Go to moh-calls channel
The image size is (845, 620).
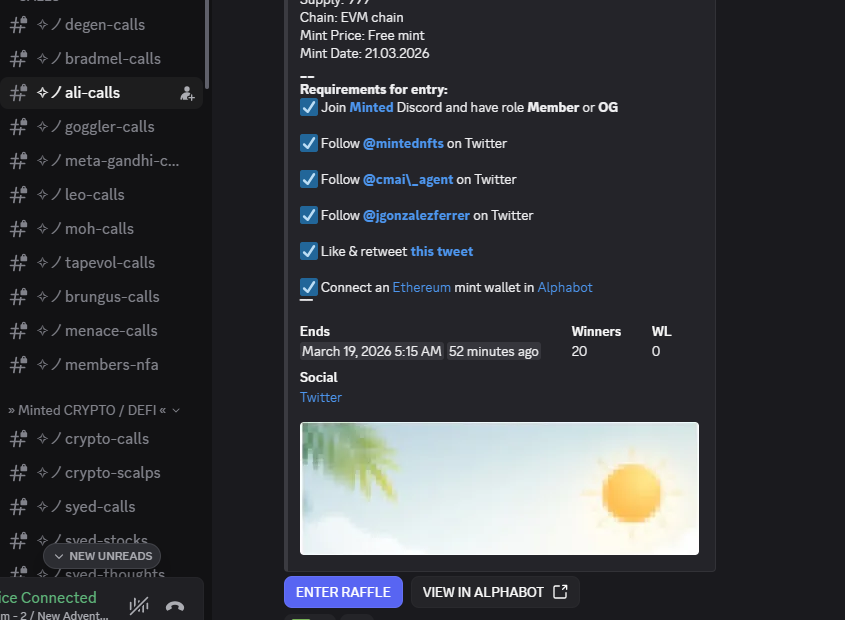tap(101, 229)
